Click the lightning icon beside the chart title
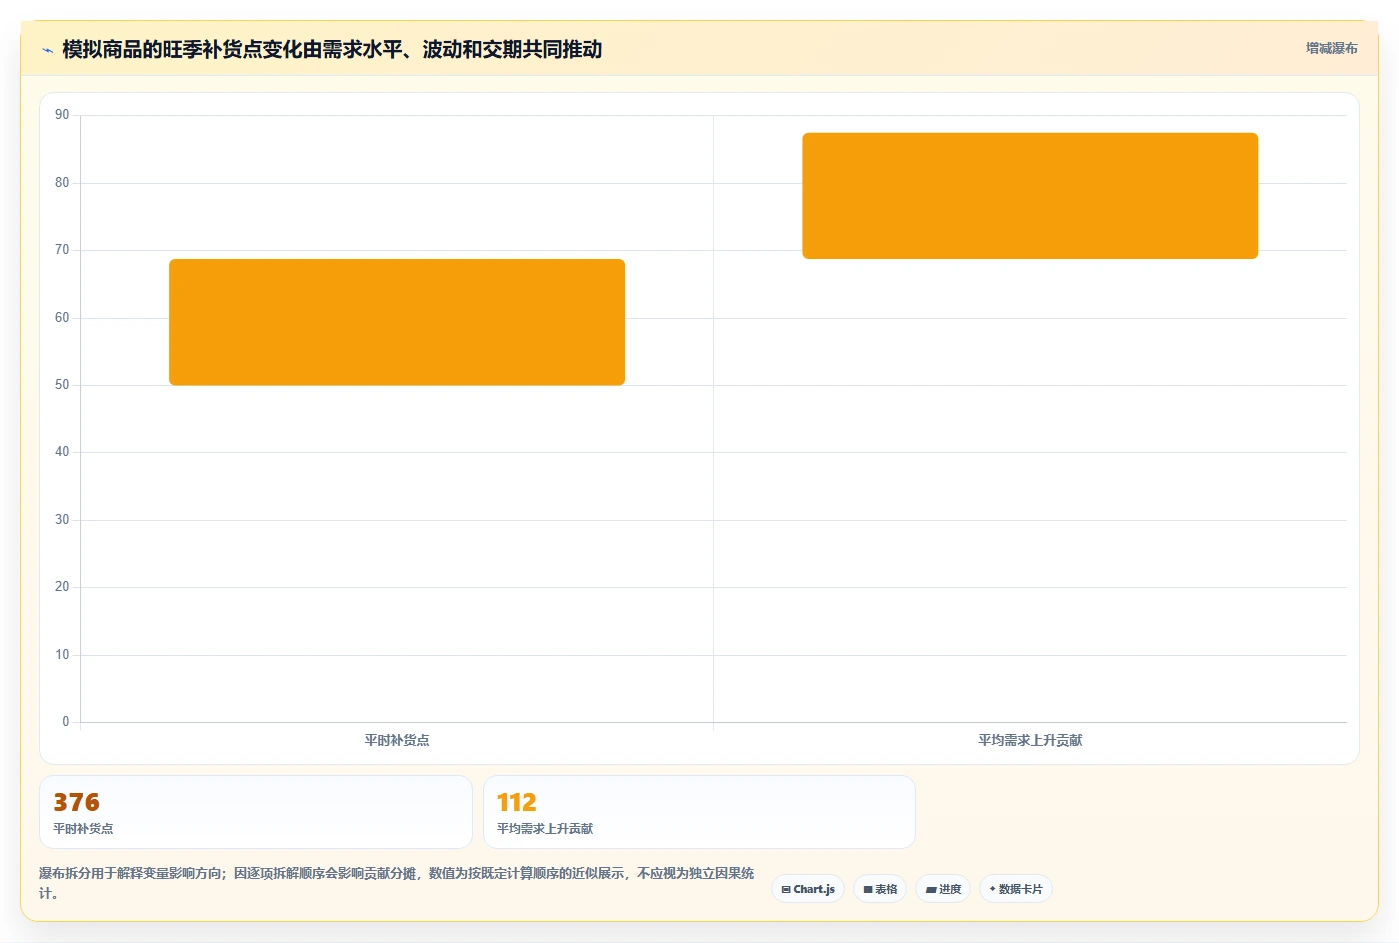 tap(47, 50)
